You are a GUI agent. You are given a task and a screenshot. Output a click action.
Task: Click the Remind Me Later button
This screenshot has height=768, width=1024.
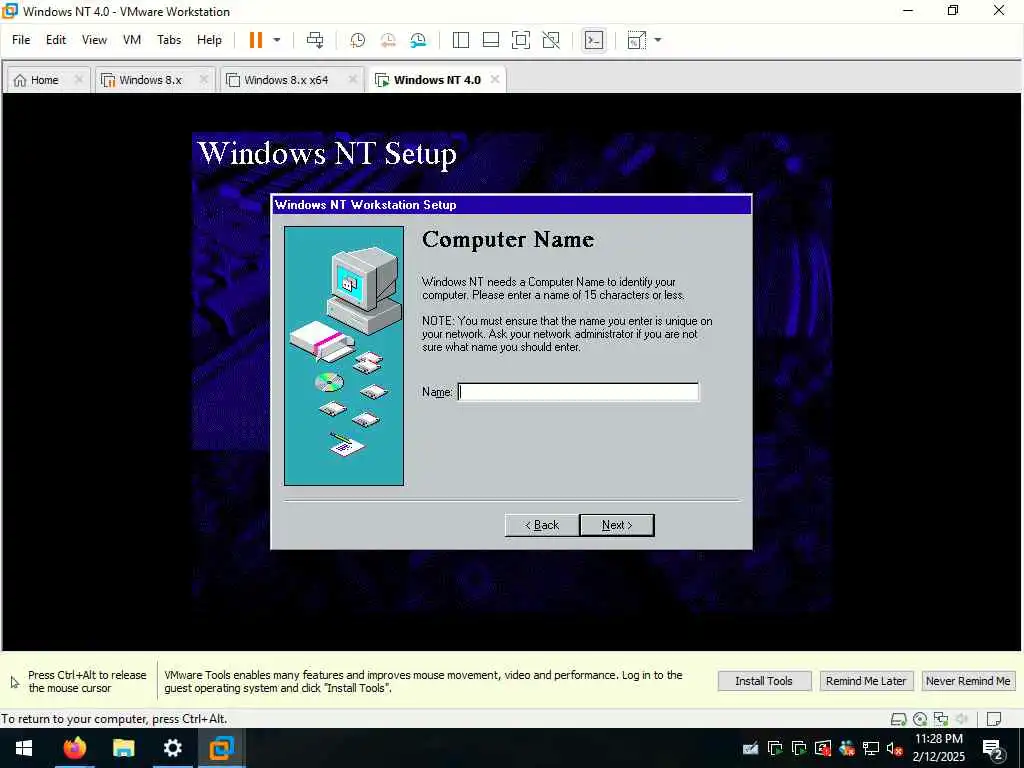click(865, 681)
